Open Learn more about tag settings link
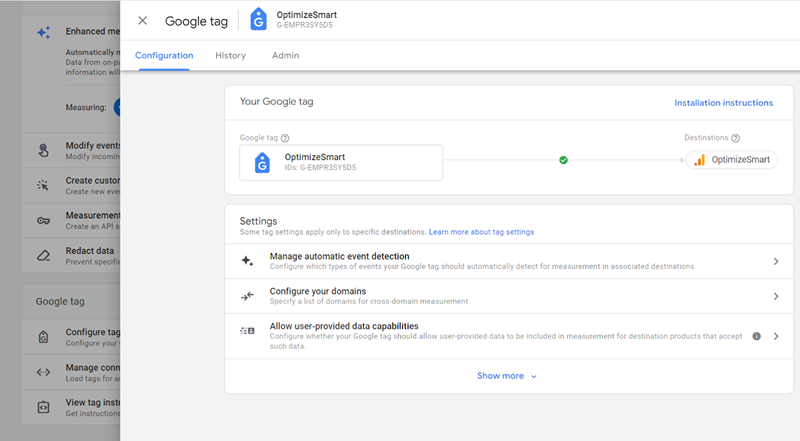Image resolution: width=800 pixels, height=441 pixels. [x=481, y=232]
